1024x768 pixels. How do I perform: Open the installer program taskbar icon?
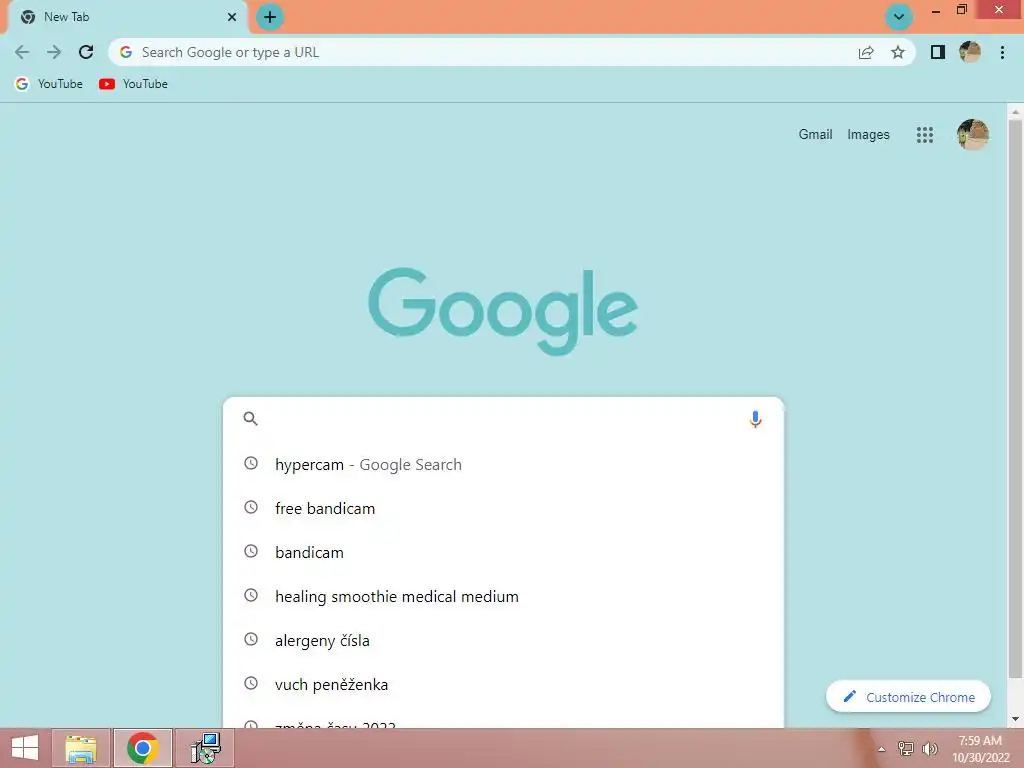pyautogui.click(x=205, y=748)
